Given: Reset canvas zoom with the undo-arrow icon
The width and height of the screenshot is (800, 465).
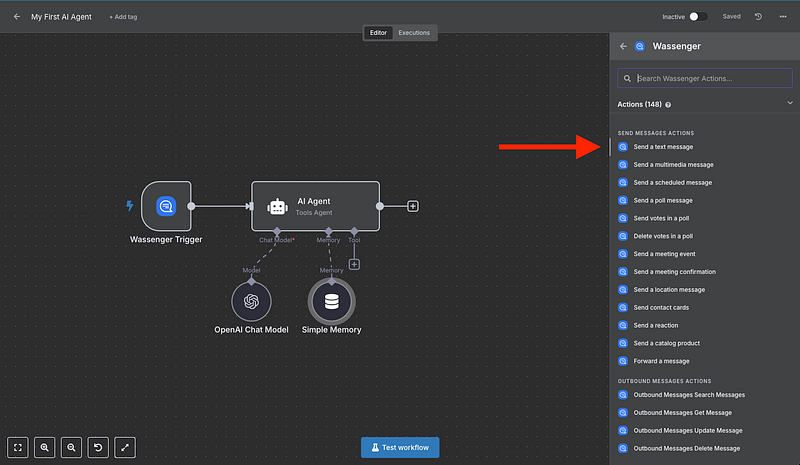Looking at the screenshot, I should tap(98, 447).
